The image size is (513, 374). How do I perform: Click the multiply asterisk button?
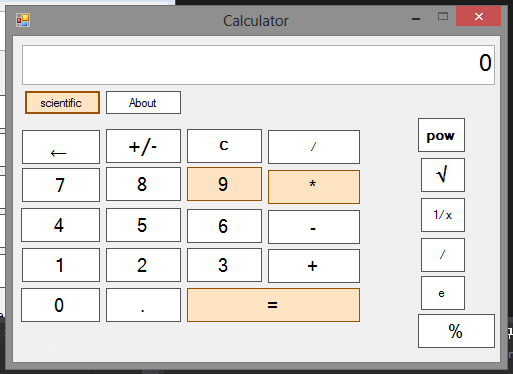click(x=314, y=187)
